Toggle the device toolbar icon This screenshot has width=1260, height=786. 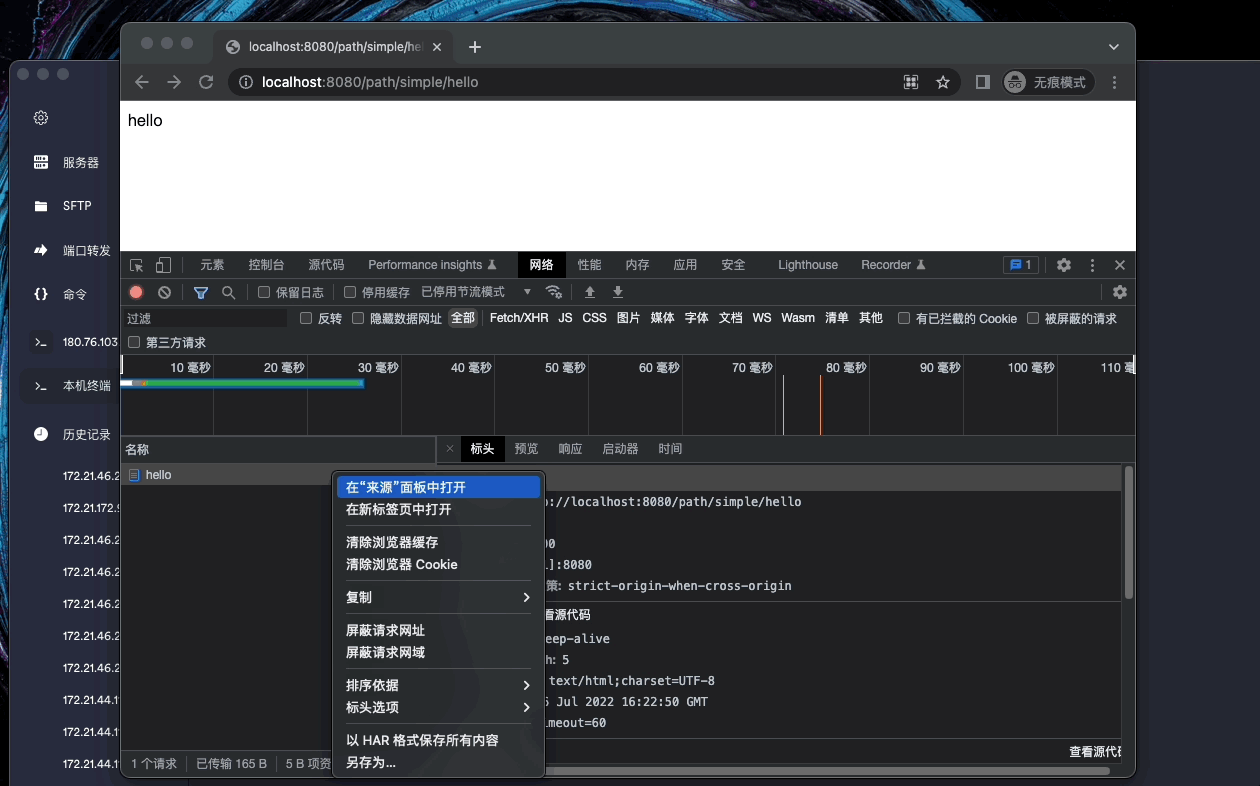click(163, 265)
